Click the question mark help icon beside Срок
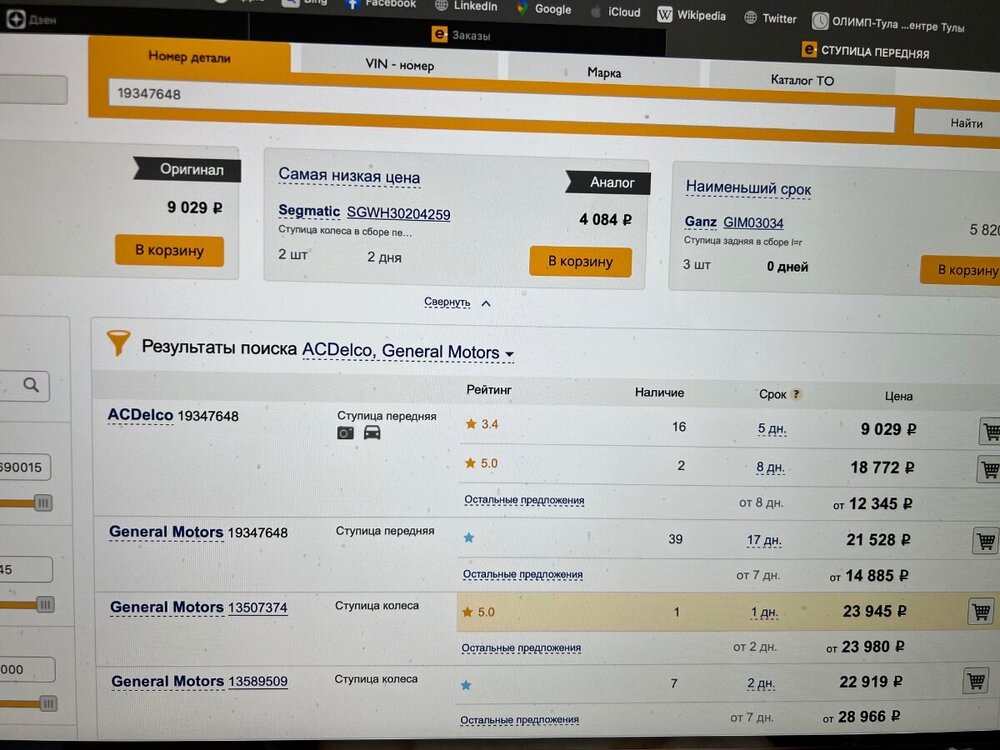 point(797,394)
